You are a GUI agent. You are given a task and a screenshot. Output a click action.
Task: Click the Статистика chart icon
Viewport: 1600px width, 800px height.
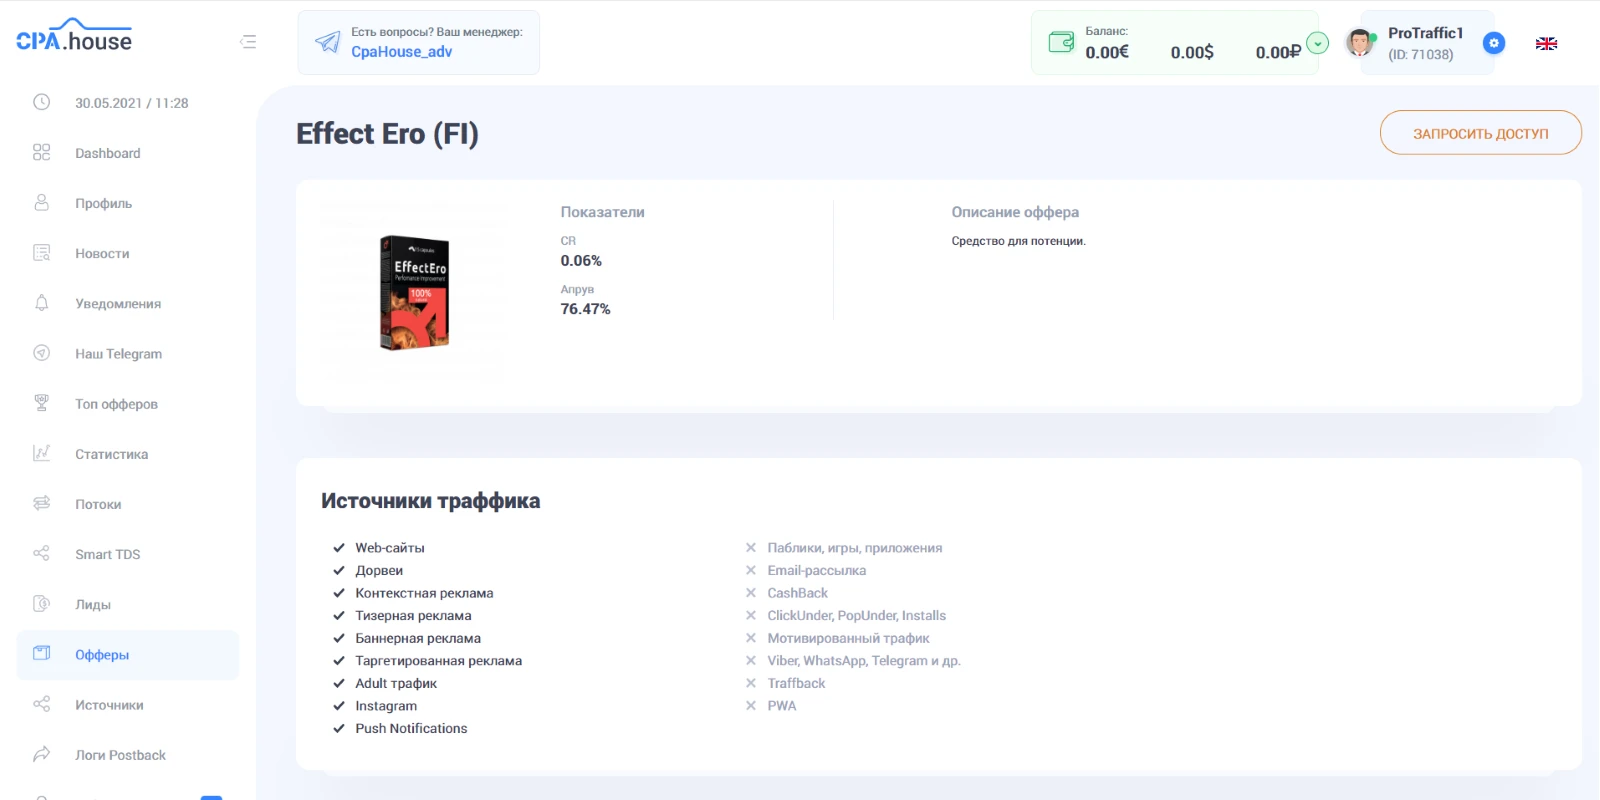click(x=41, y=452)
